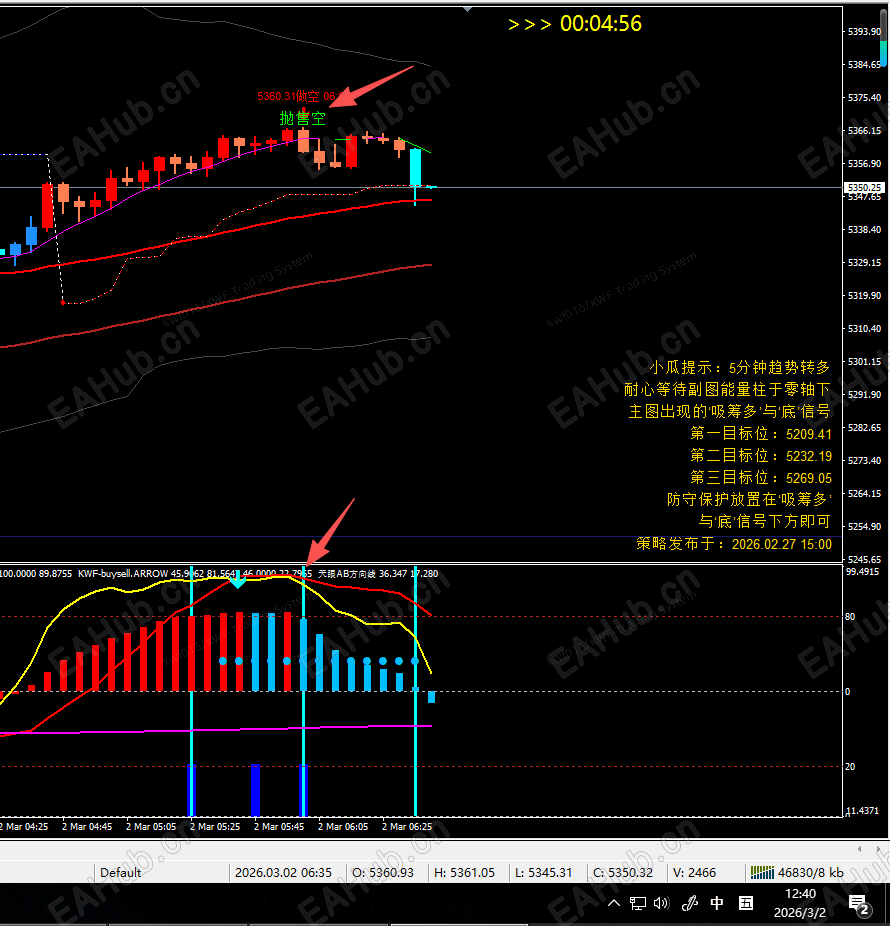Click the 小瓜提示 5分钟趋势转多 hint text
Image resolution: width=890 pixels, height=926 pixels.
coord(740,367)
